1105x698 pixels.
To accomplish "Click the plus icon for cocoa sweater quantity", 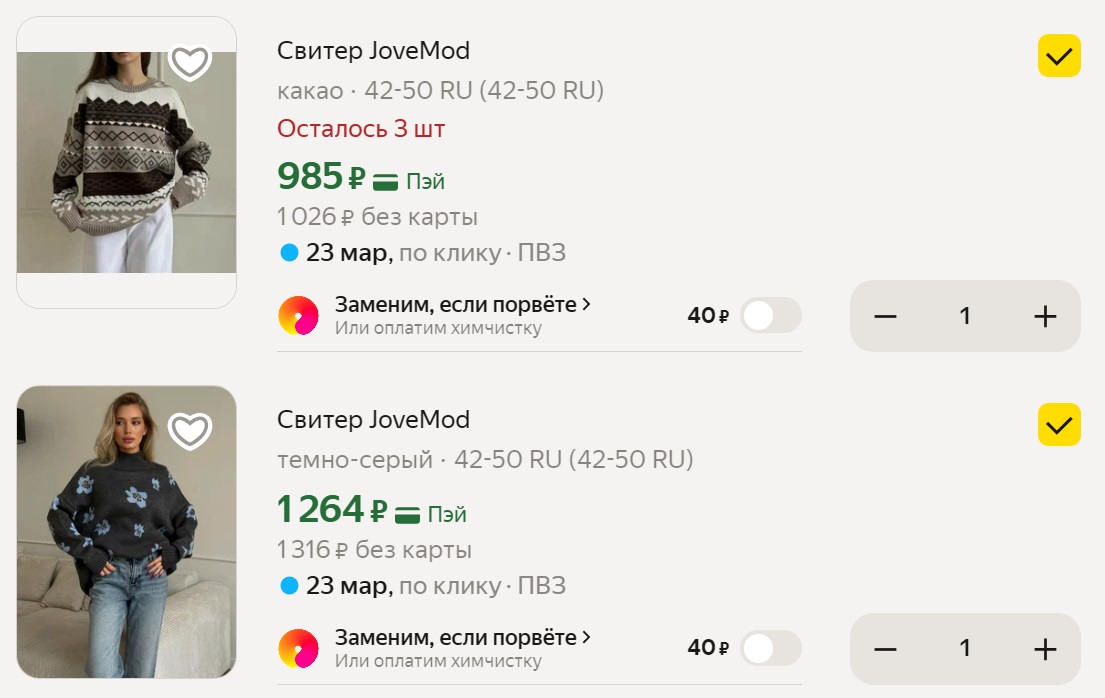I will pos(1044,317).
